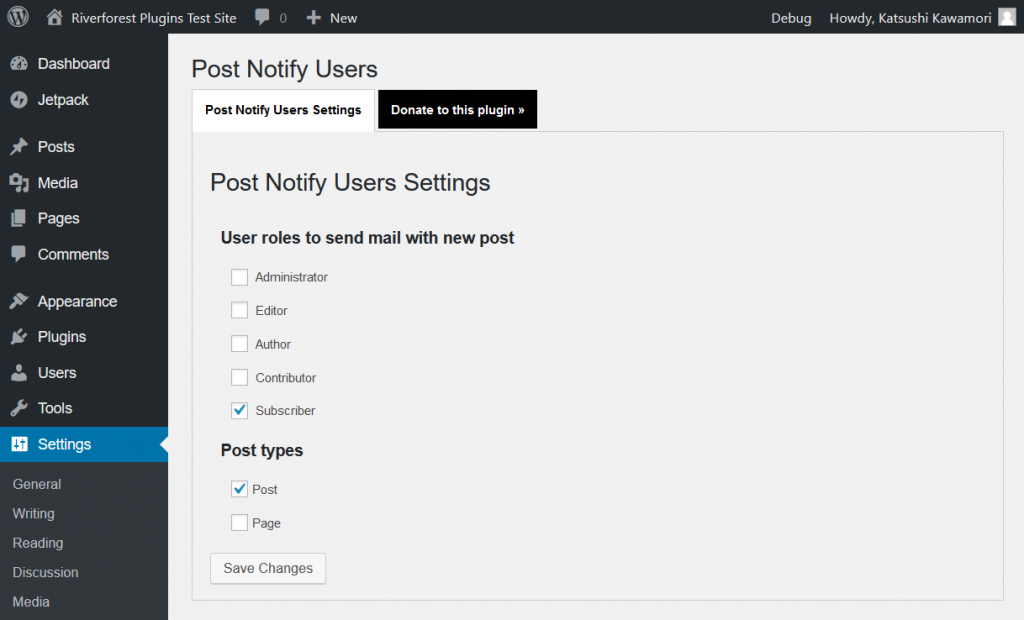Open the Donate to this plugin tab
This screenshot has width=1024, height=620.
pos(457,110)
